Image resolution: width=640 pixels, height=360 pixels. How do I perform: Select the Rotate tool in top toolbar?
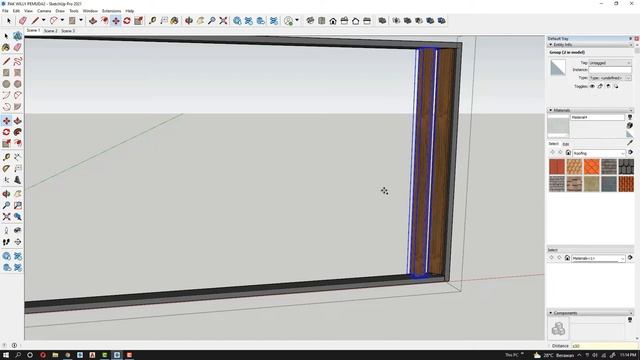pyautogui.click(x=127, y=20)
